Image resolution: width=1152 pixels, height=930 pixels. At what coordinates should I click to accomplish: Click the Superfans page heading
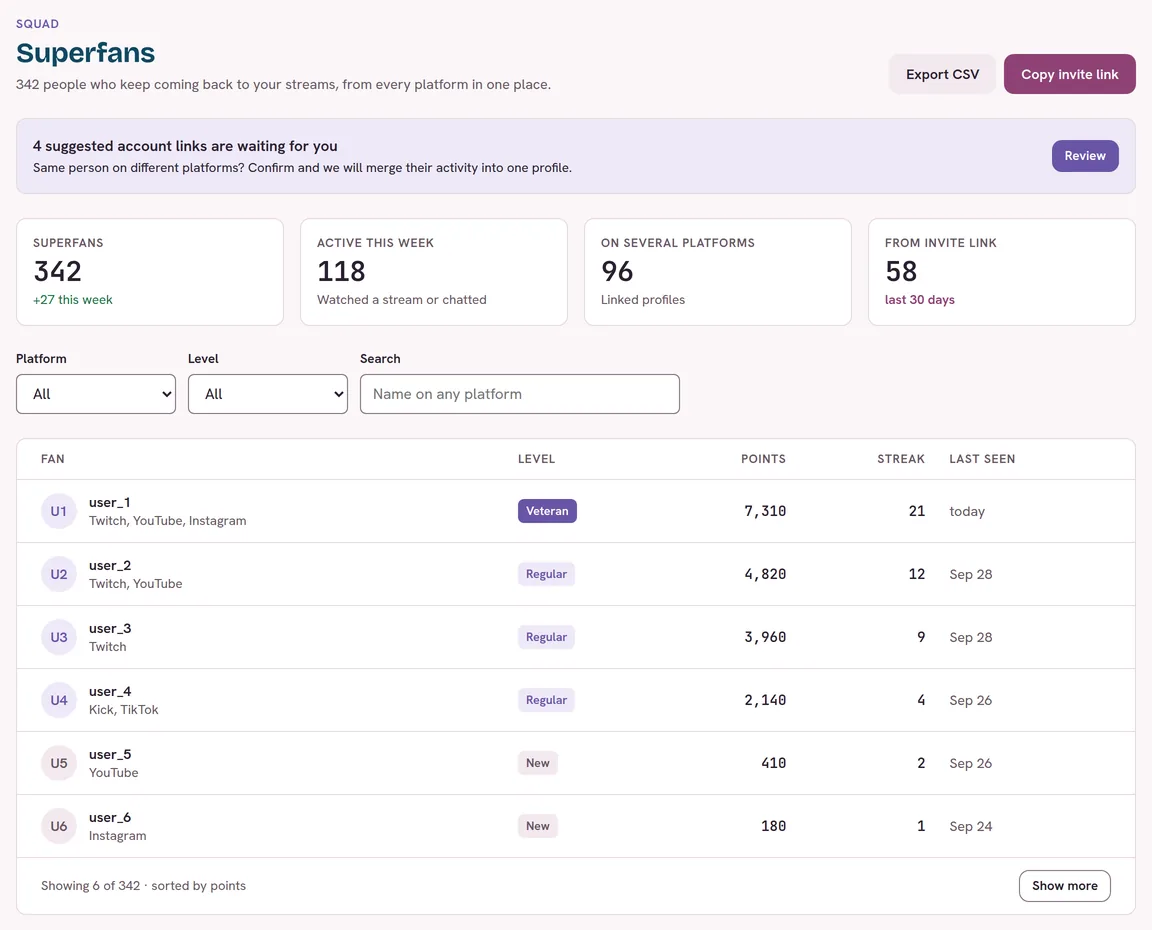(85, 53)
